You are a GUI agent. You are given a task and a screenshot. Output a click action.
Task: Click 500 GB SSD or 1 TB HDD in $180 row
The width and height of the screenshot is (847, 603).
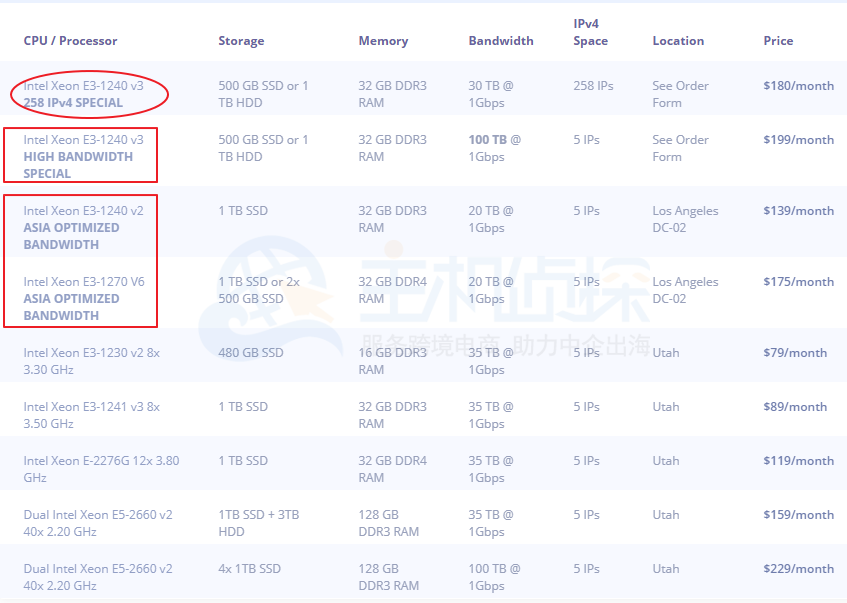coord(263,94)
